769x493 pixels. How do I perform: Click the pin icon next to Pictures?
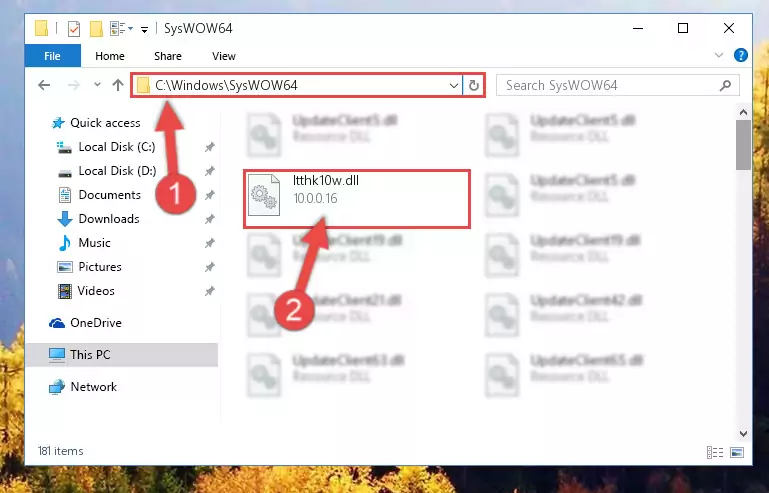click(x=209, y=267)
